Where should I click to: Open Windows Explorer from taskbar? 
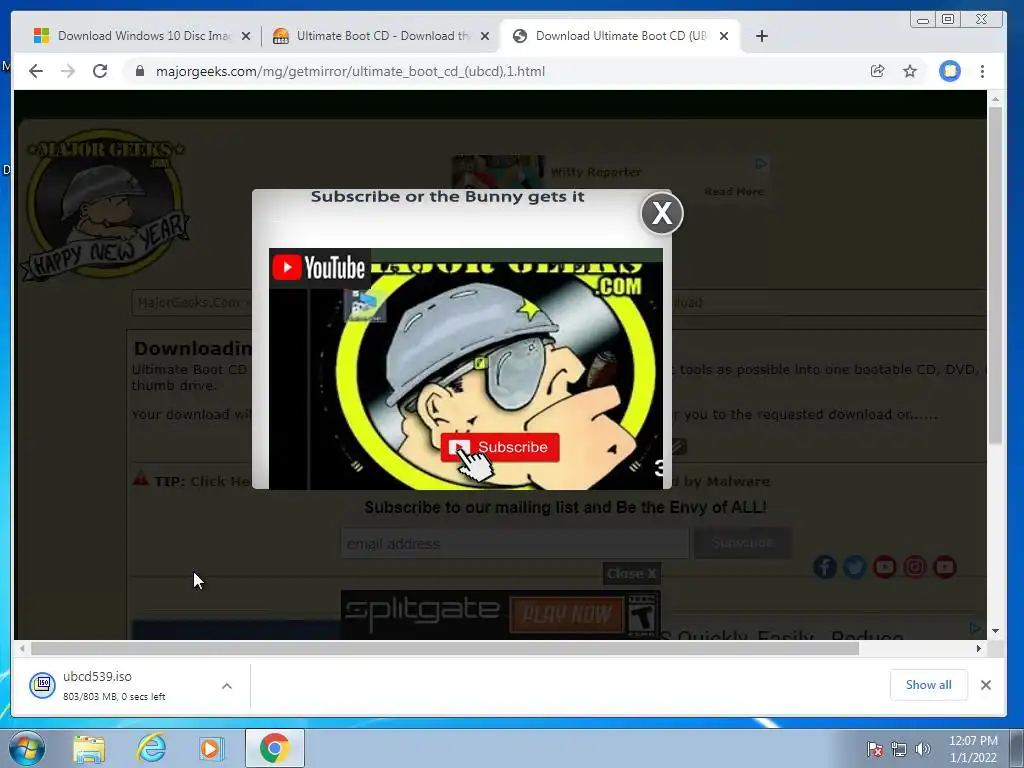(89, 748)
